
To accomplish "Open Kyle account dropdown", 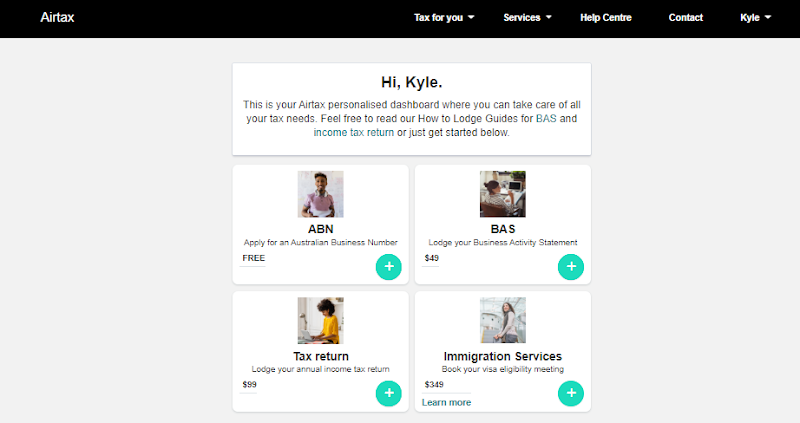I will coord(756,17).
